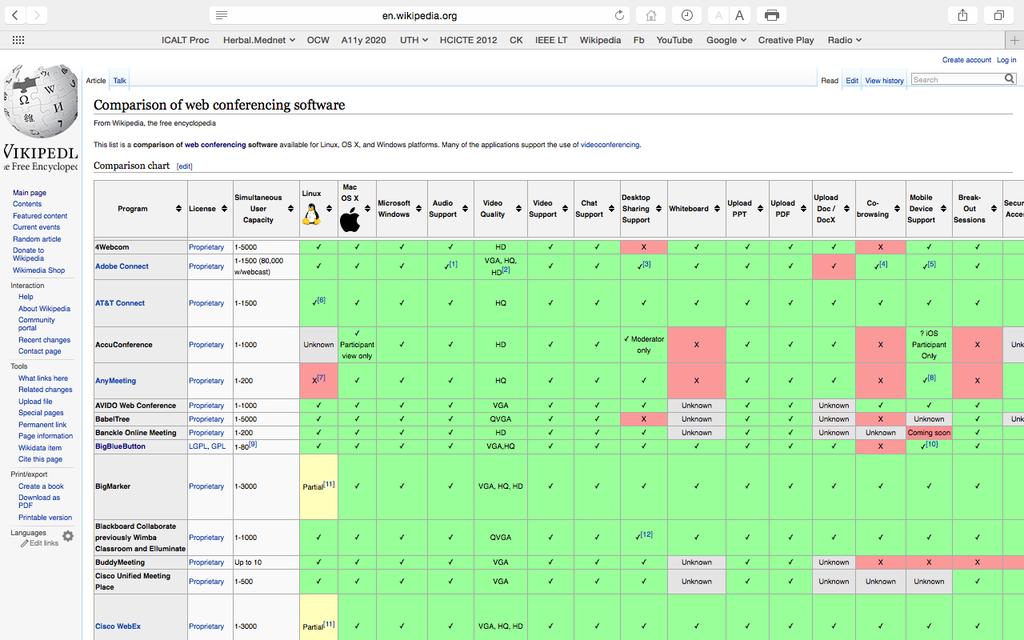Open language settings gear icon
This screenshot has width=1024, height=640.
click(x=67, y=536)
